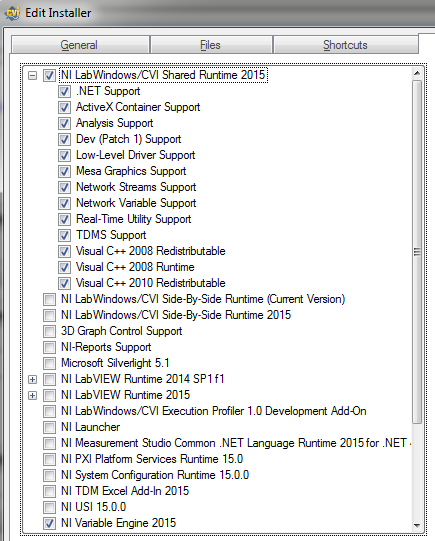This screenshot has height=541, width=435.
Task: Collapse the NI LabWindows/CVI Shared Runtime 2015 node
Action: [x=32, y=76]
